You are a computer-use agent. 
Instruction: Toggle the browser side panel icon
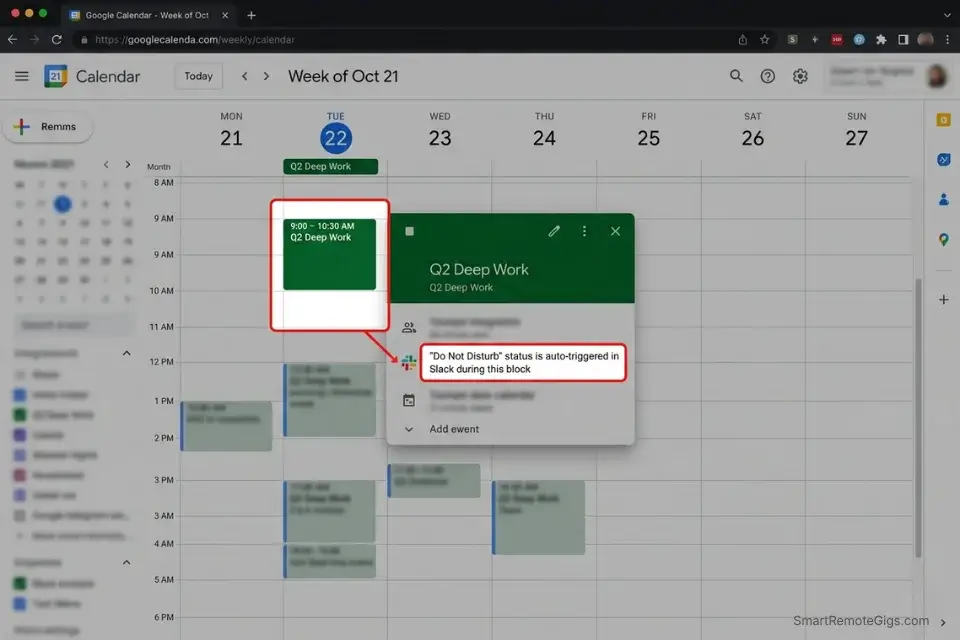click(903, 39)
